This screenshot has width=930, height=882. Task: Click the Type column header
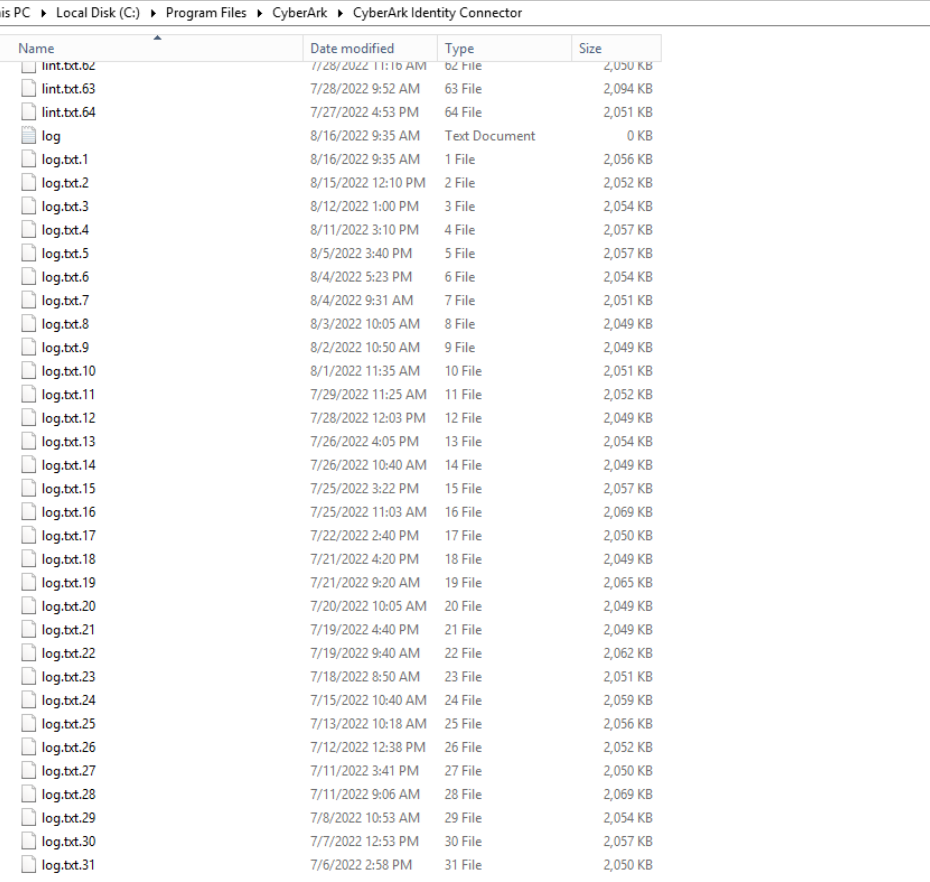[460, 48]
